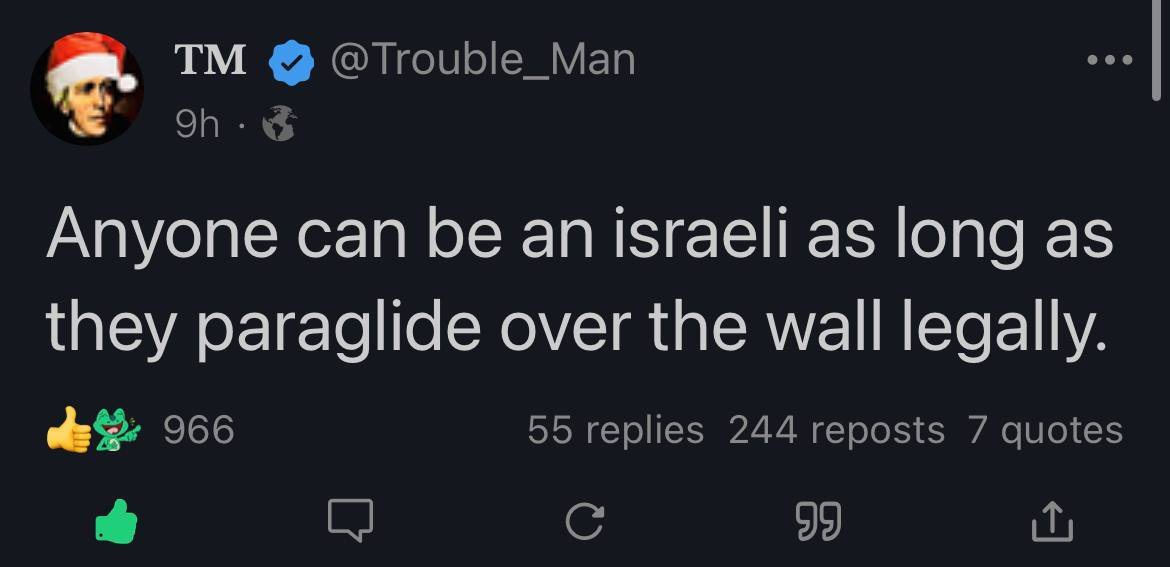Show the 55 replies
Image resolution: width=1170 pixels, height=567 pixels.
coord(615,430)
